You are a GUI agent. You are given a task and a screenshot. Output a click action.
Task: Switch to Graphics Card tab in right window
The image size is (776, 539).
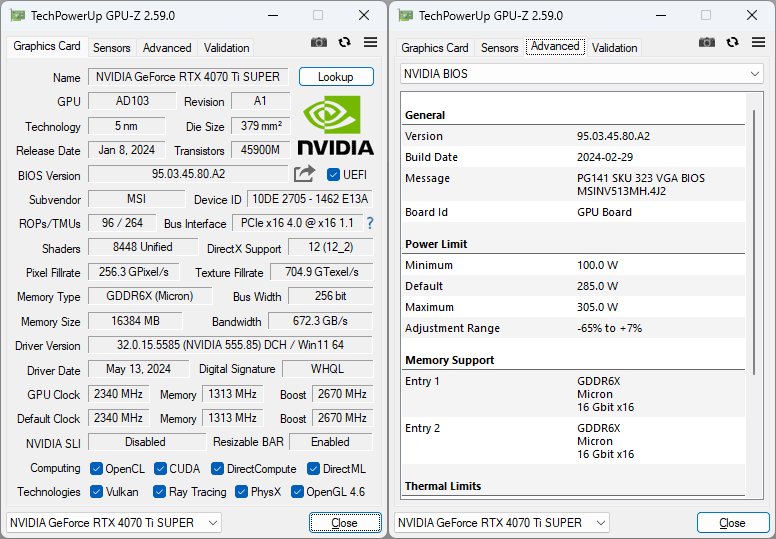435,48
